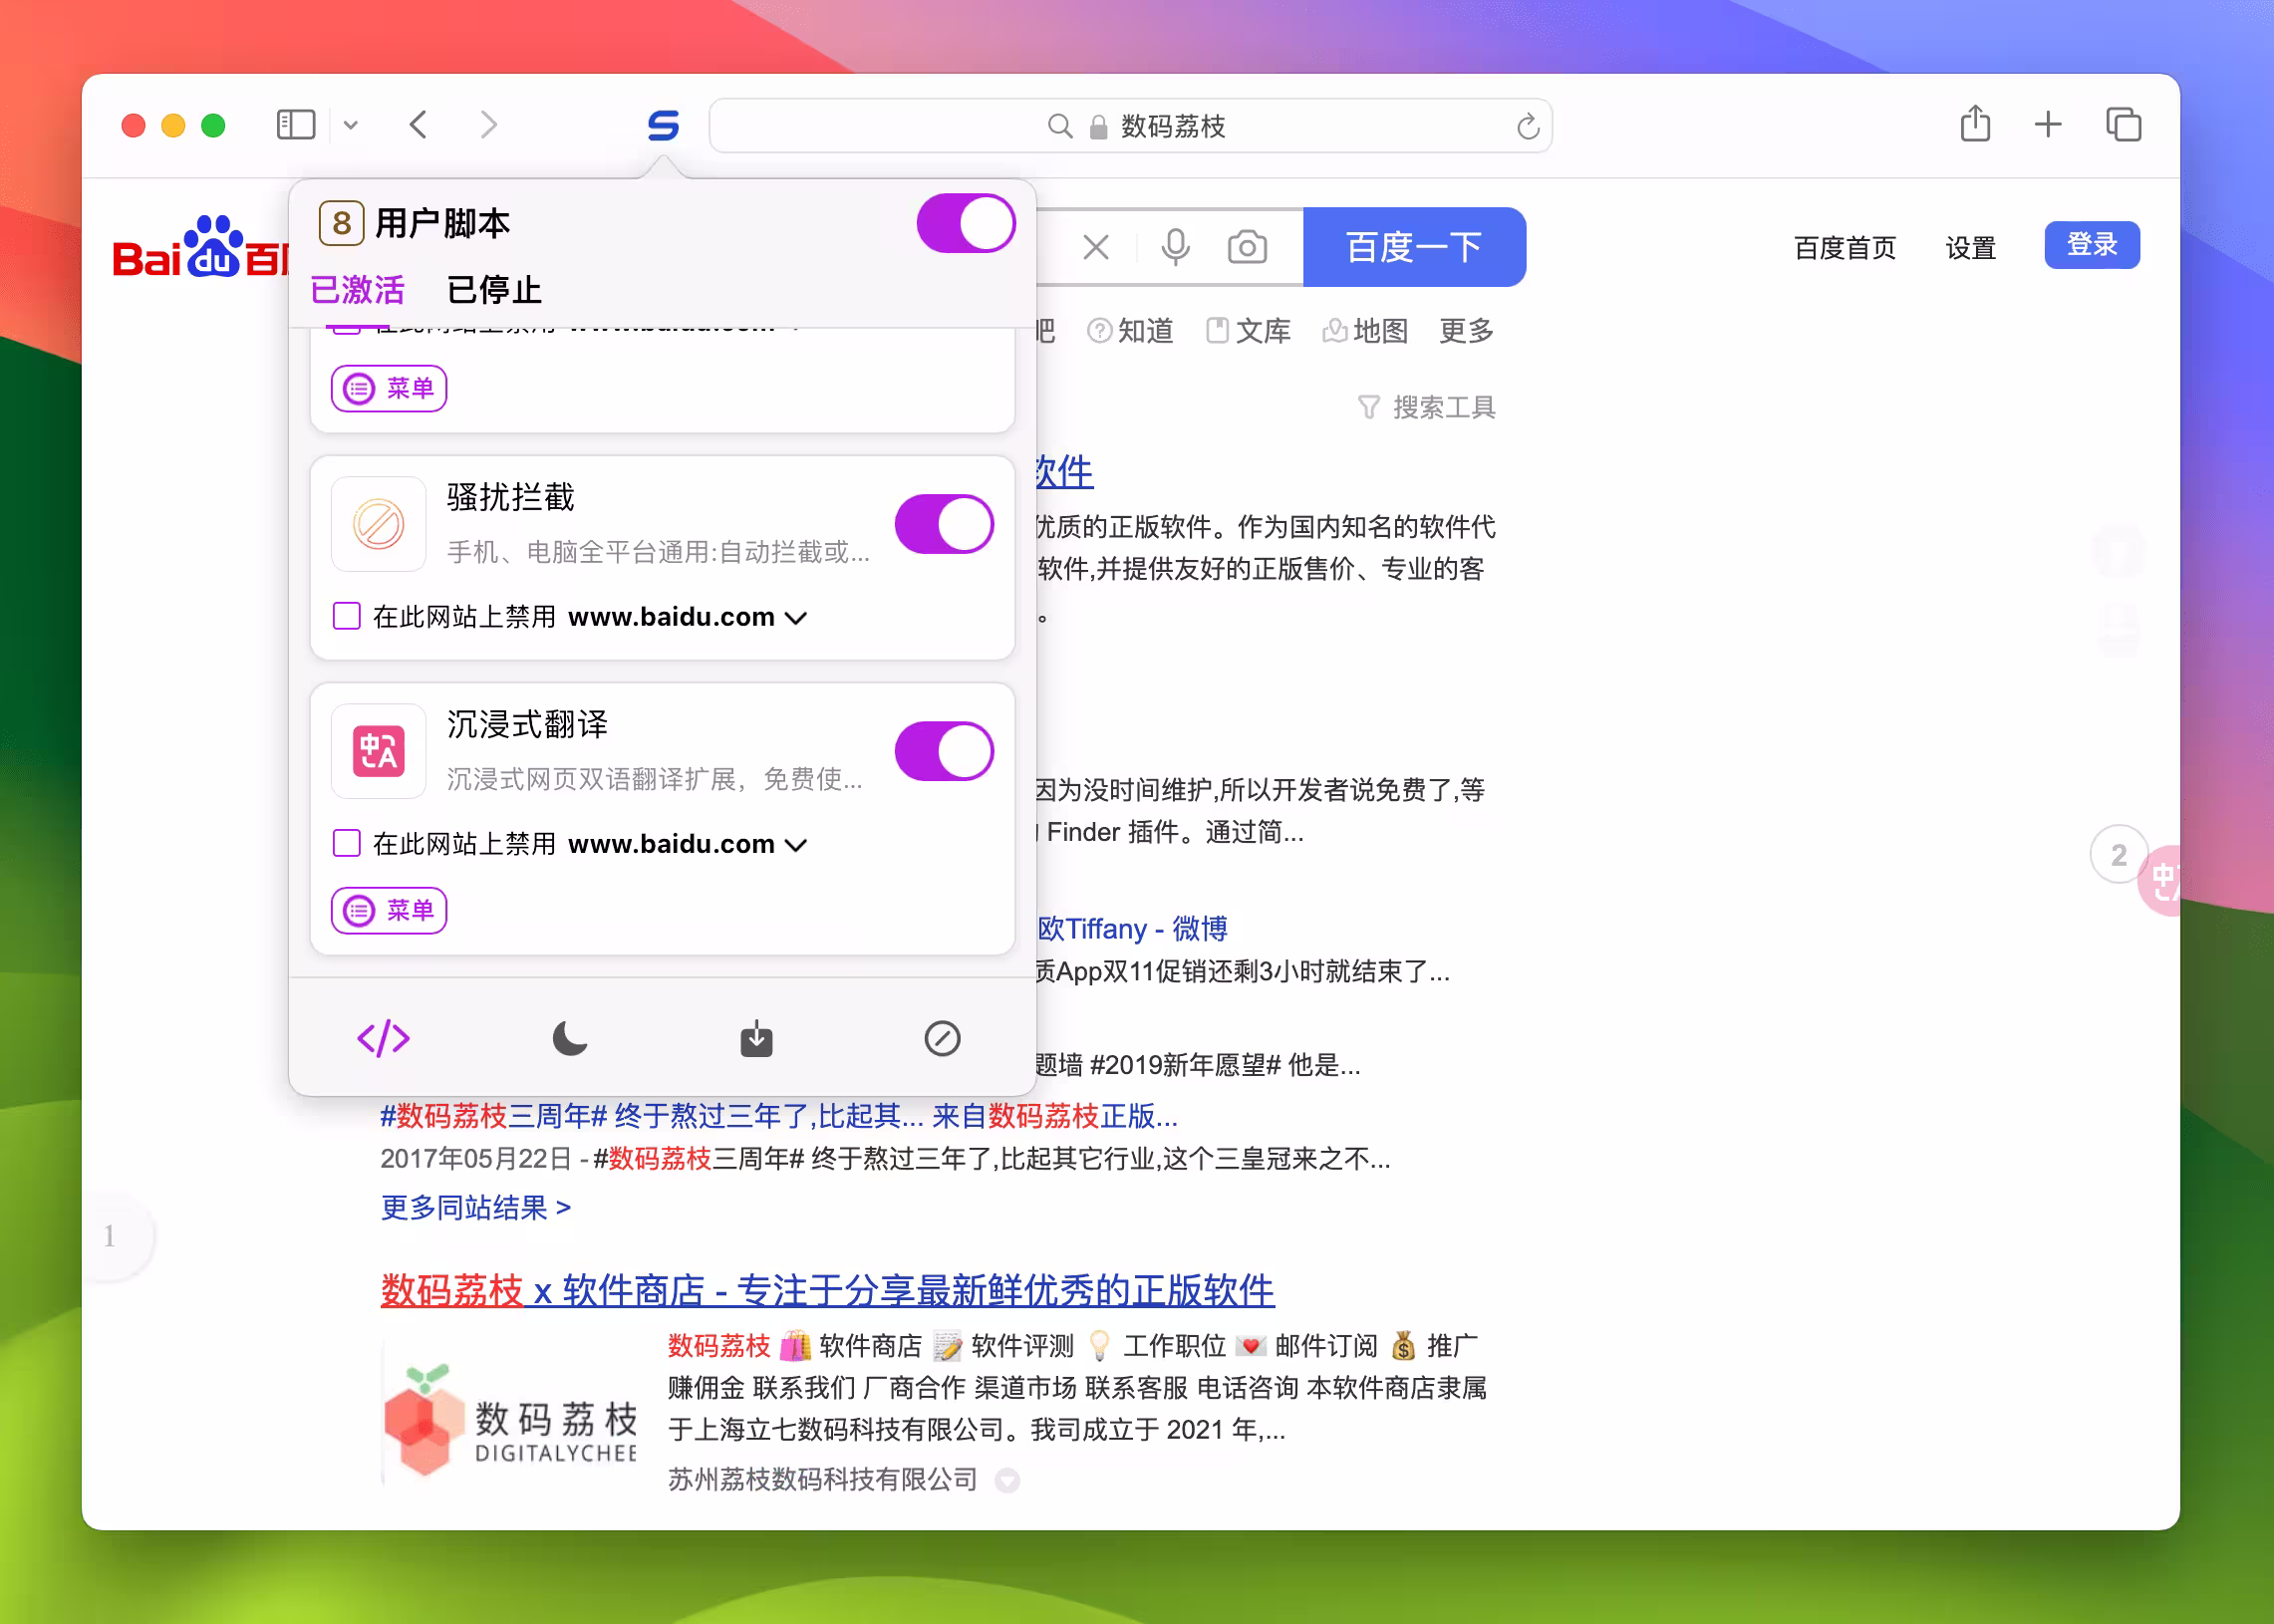Click the Stay extension S icon in toolbar

point(663,125)
